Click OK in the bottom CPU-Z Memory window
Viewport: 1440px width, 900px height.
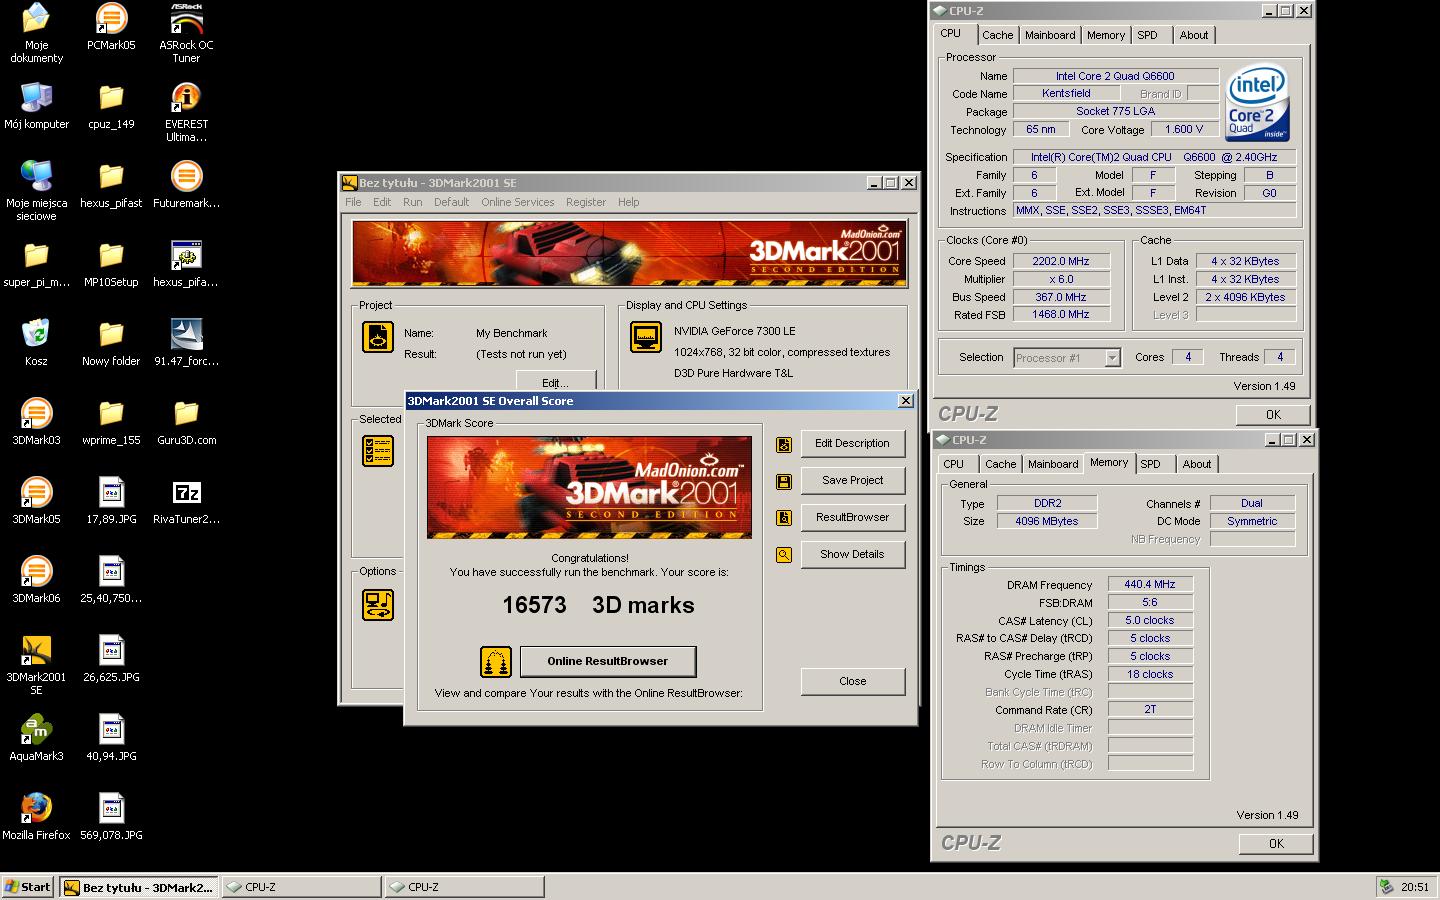tap(1276, 843)
